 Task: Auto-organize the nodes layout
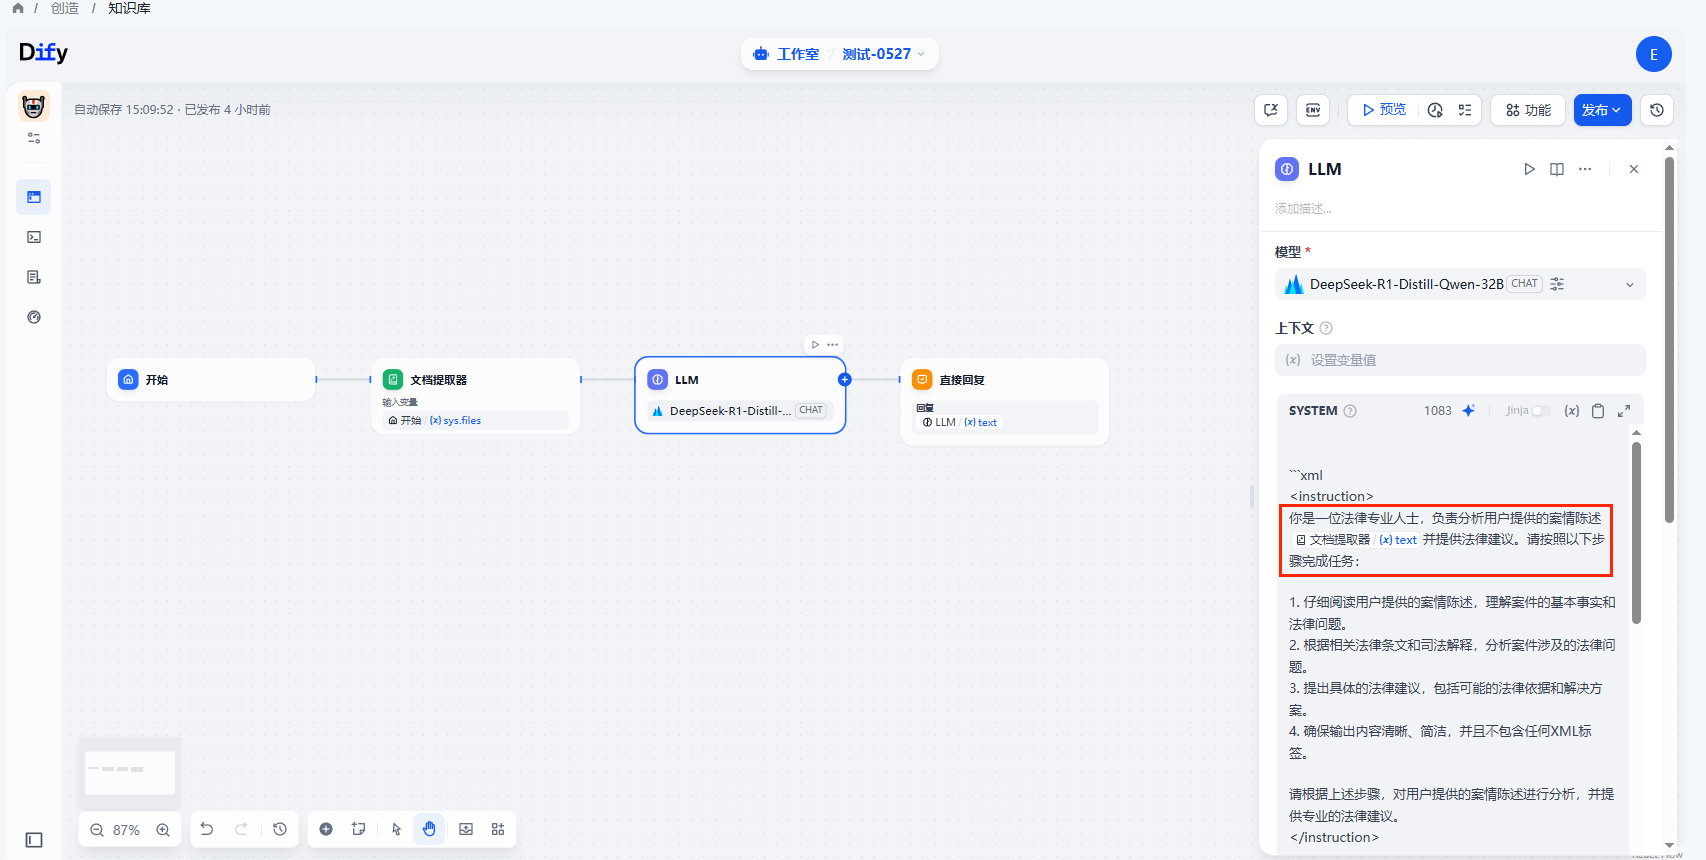pos(498,829)
